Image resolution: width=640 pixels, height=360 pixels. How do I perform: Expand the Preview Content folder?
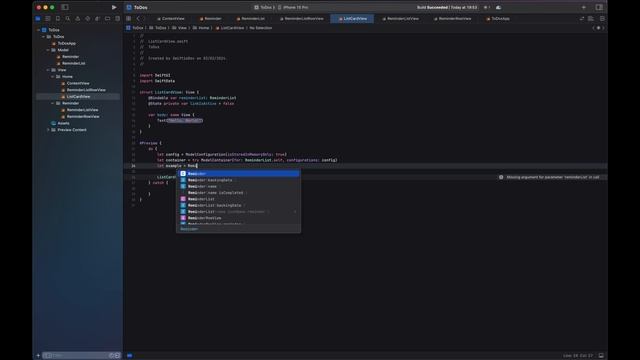pos(48,130)
